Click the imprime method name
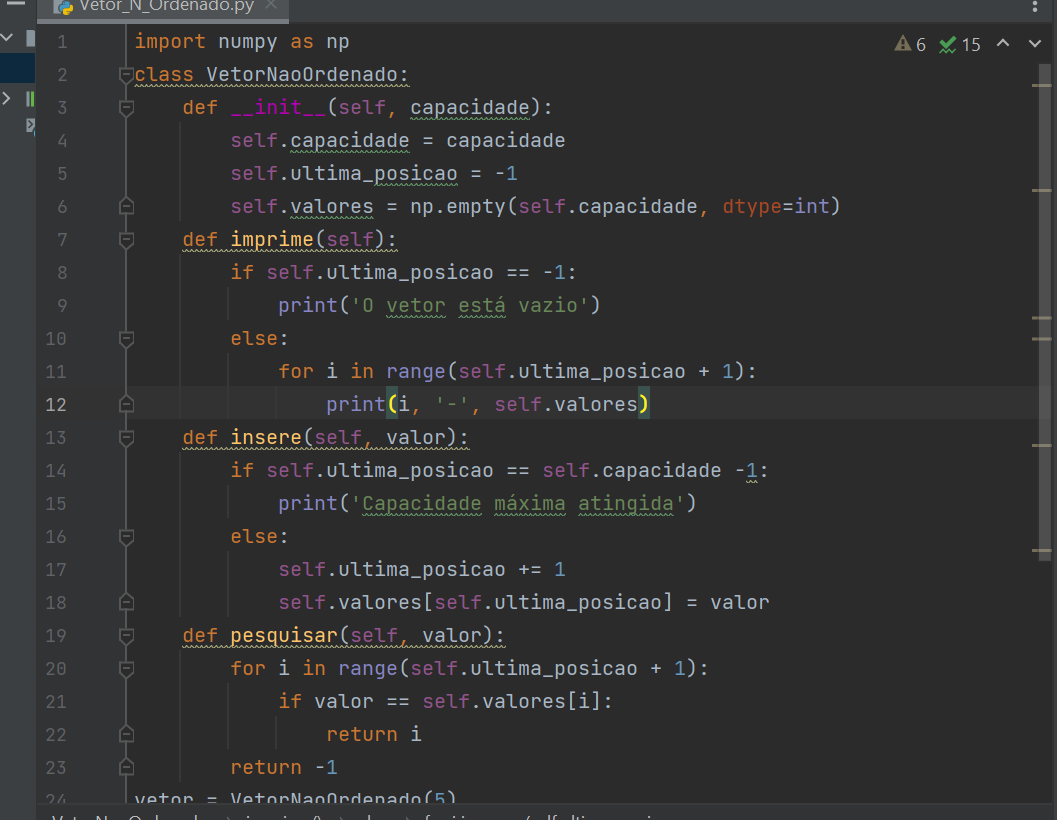 click(272, 239)
